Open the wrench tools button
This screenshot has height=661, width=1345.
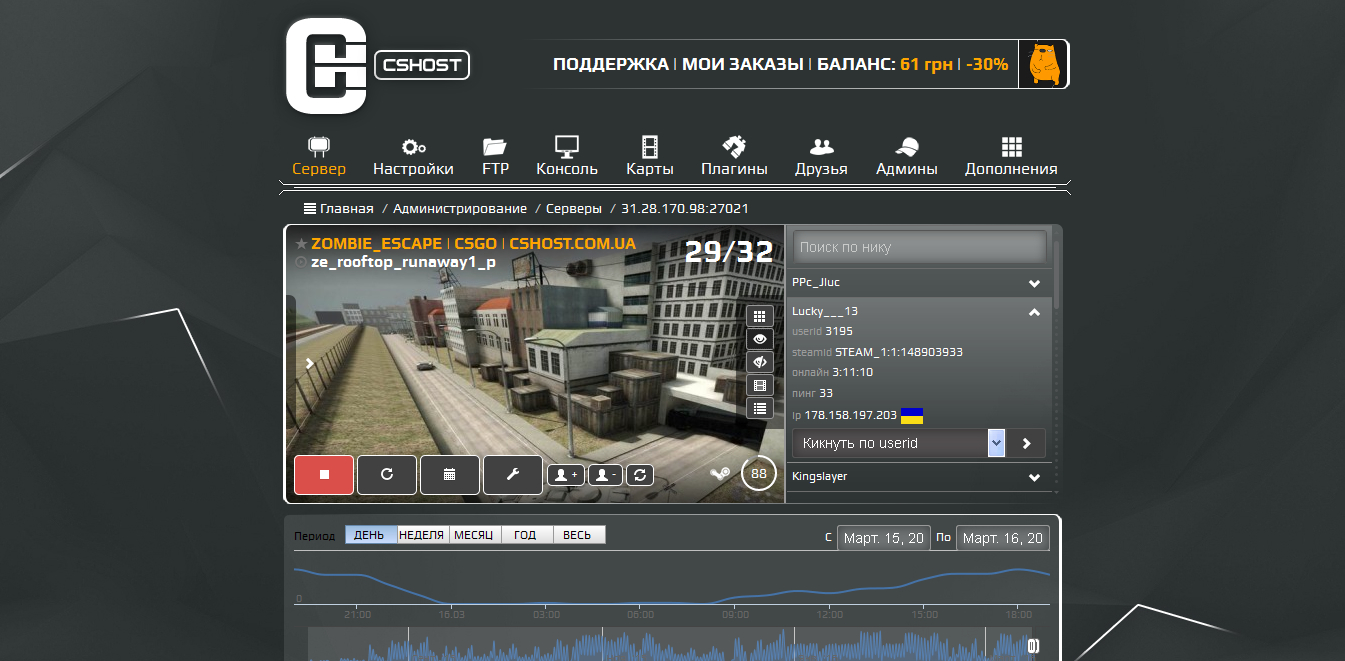click(513, 475)
